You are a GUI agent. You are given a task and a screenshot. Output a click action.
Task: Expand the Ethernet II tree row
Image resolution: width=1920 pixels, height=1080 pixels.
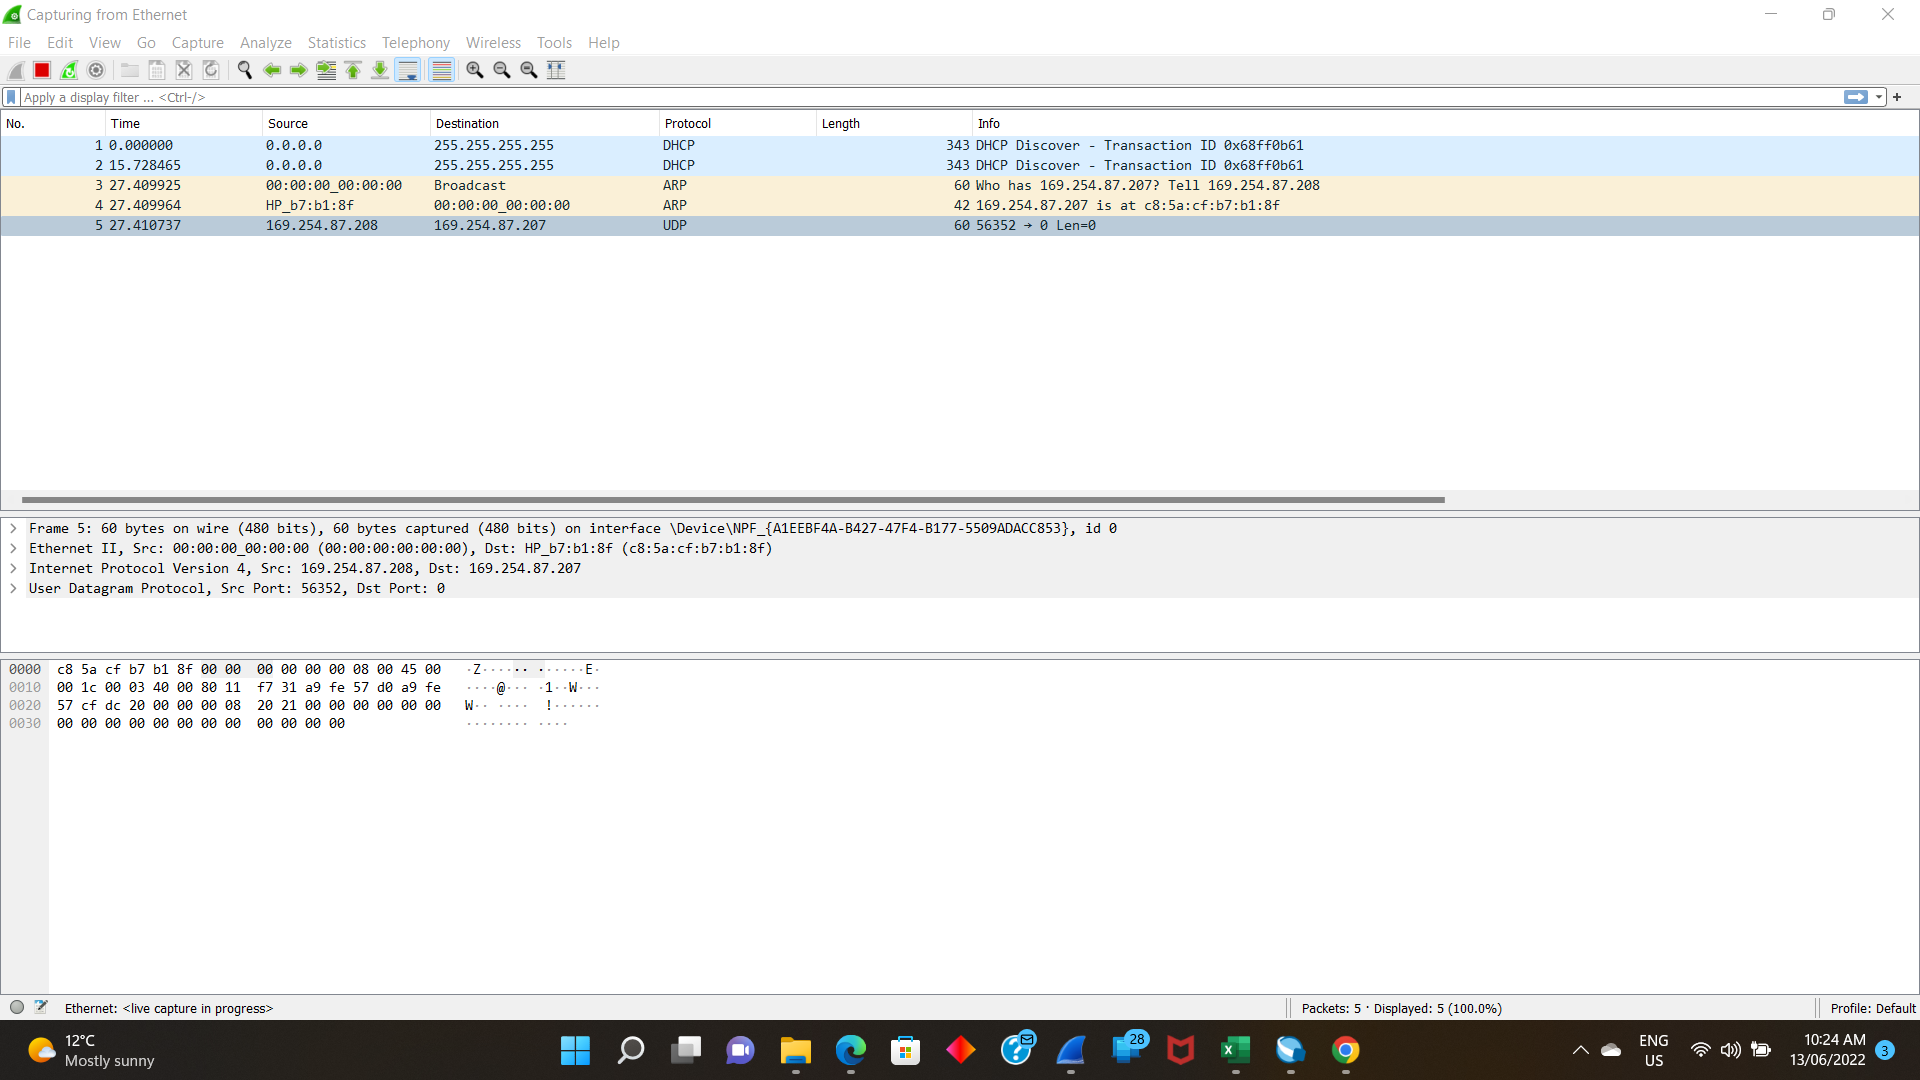(x=13, y=548)
